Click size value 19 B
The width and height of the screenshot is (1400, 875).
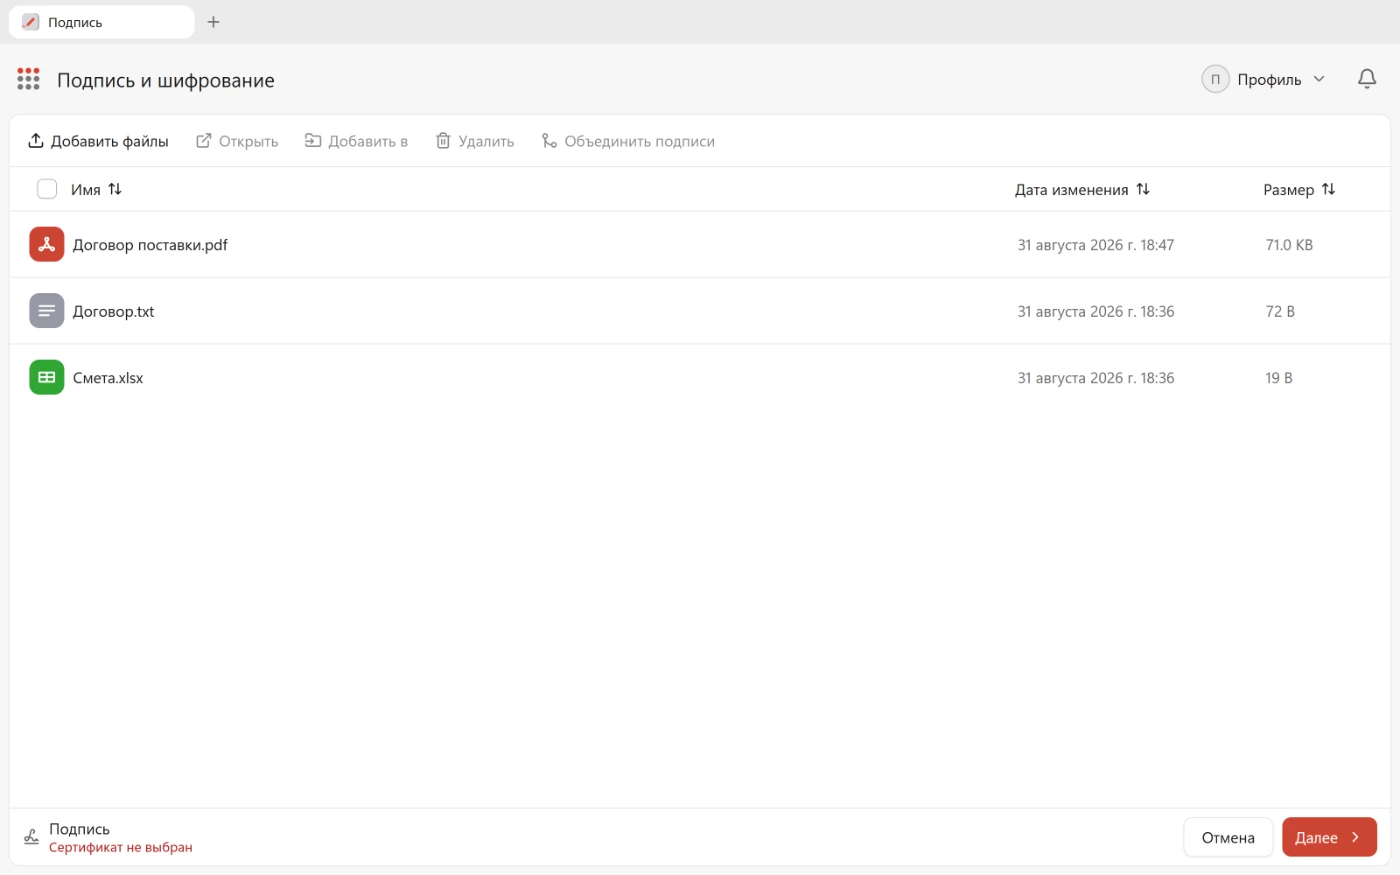coord(1279,378)
